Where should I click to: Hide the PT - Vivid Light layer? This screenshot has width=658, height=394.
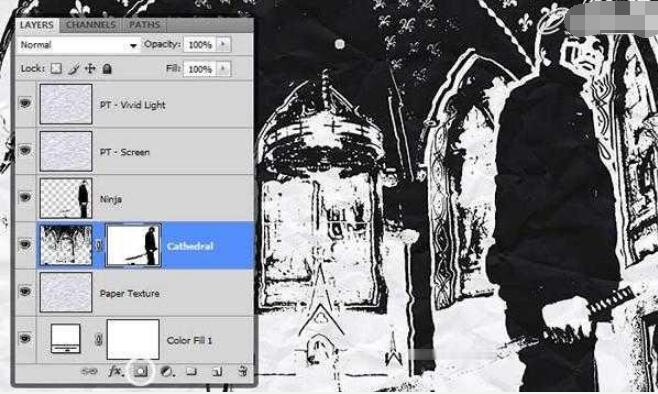pos(25,103)
